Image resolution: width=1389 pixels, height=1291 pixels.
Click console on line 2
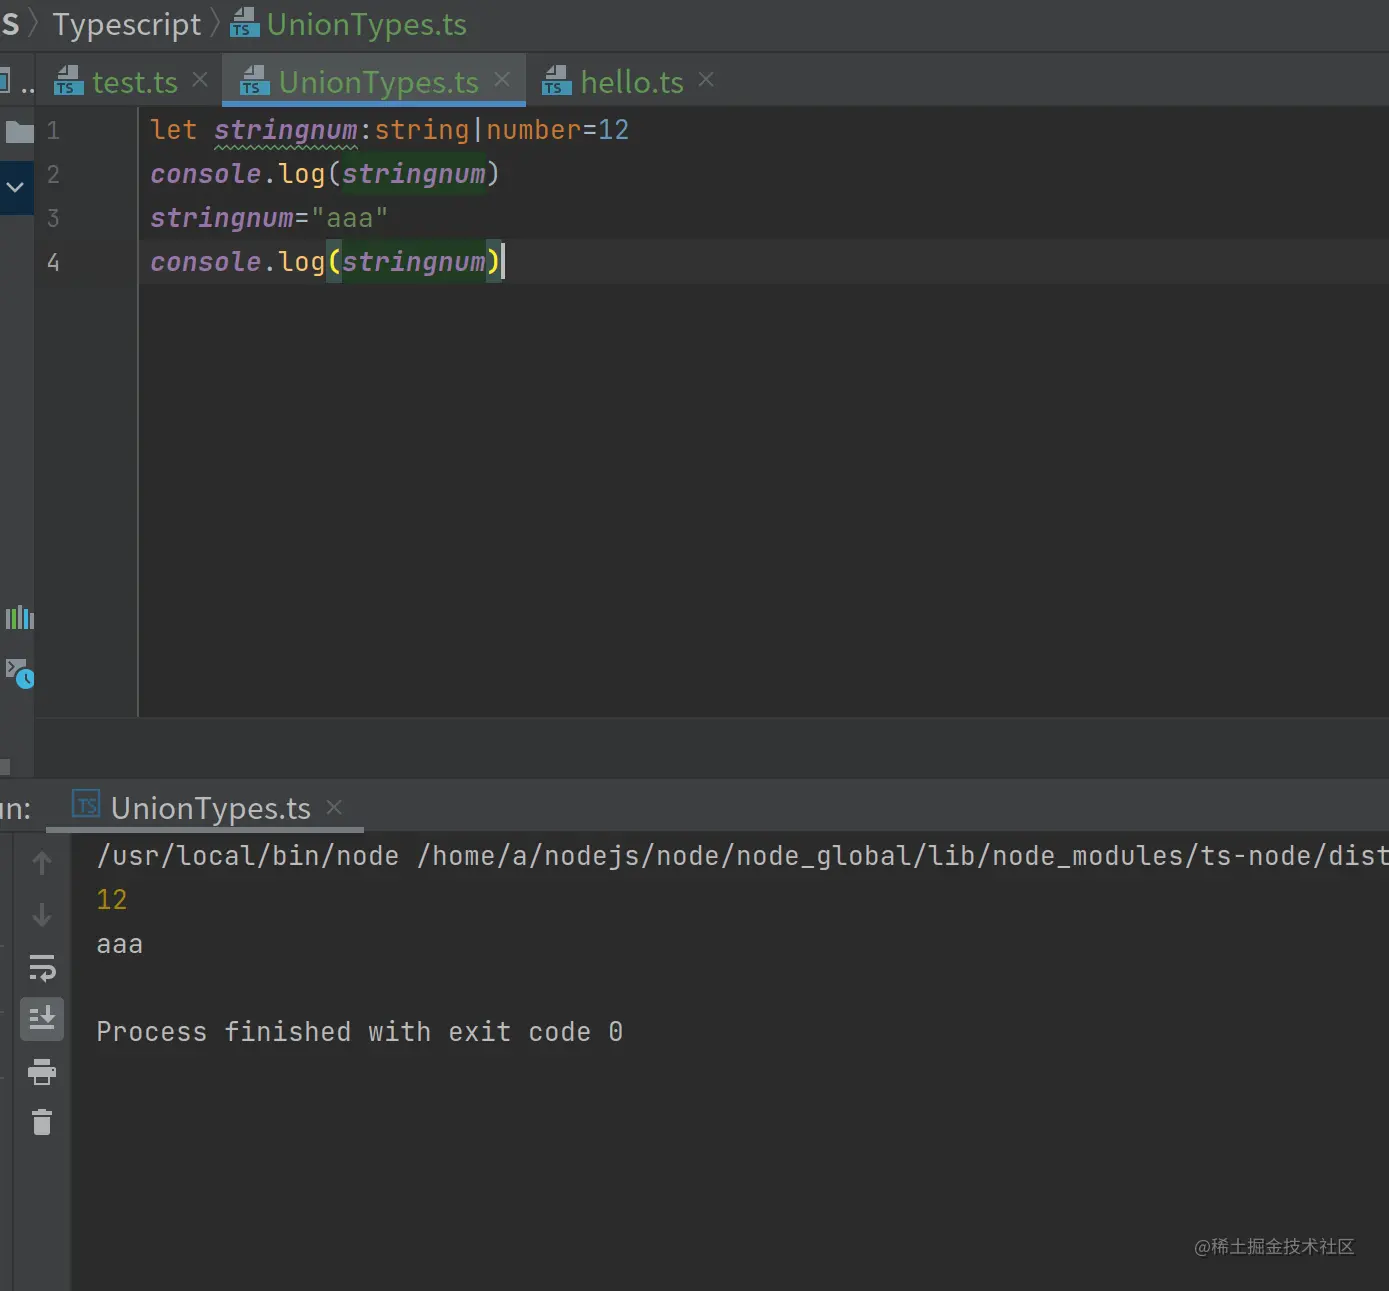pos(206,174)
